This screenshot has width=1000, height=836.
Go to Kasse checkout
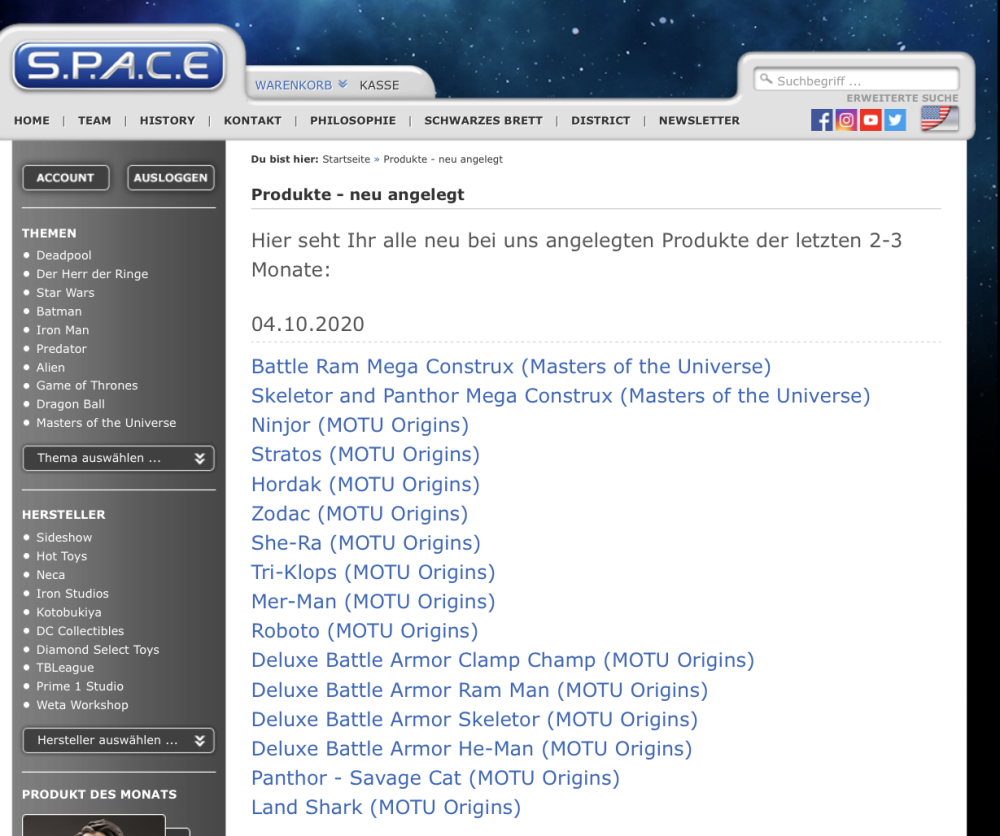(379, 85)
